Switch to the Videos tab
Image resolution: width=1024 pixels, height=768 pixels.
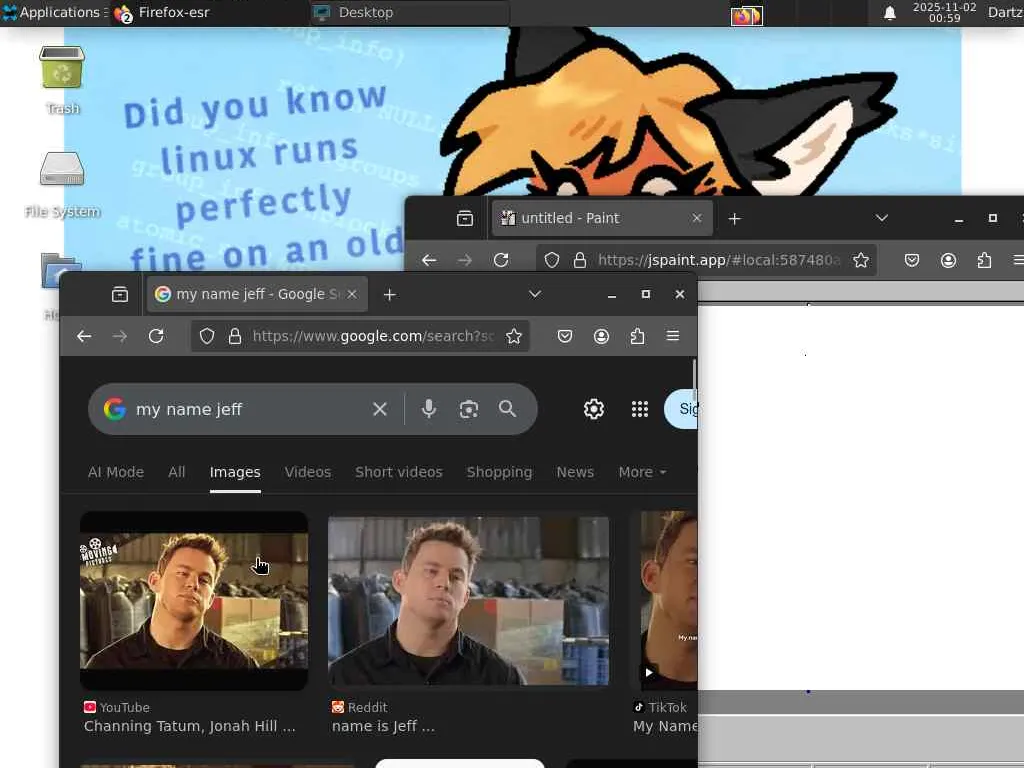pyautogui.click(x=308, y=472)
